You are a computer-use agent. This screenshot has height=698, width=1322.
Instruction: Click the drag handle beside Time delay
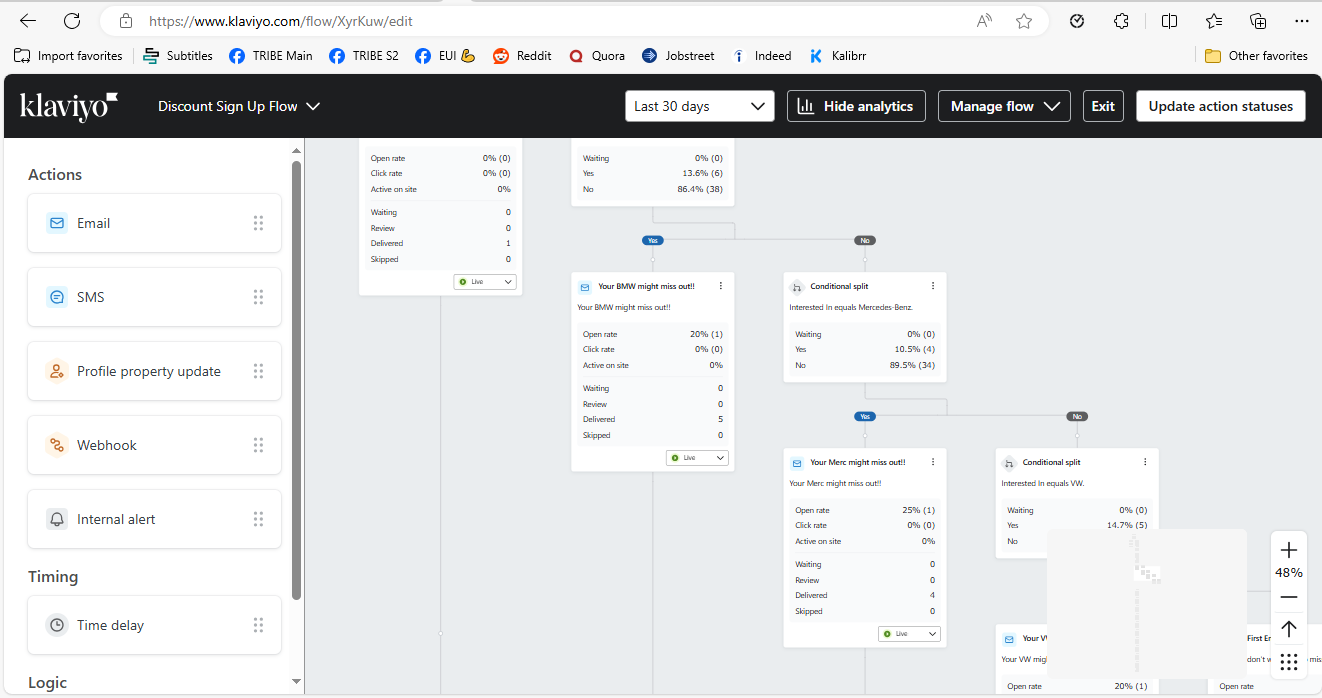click(x=258, y=625)
